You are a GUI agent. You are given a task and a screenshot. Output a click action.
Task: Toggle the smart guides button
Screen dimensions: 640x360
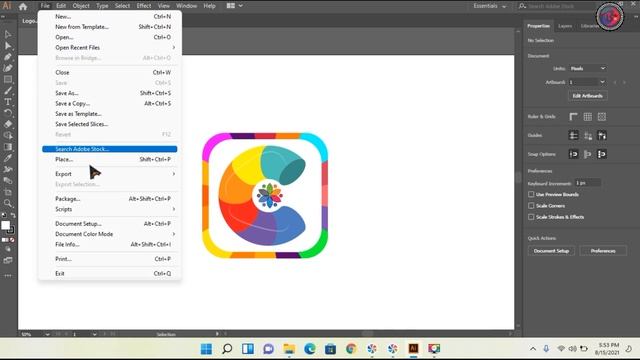602,135
